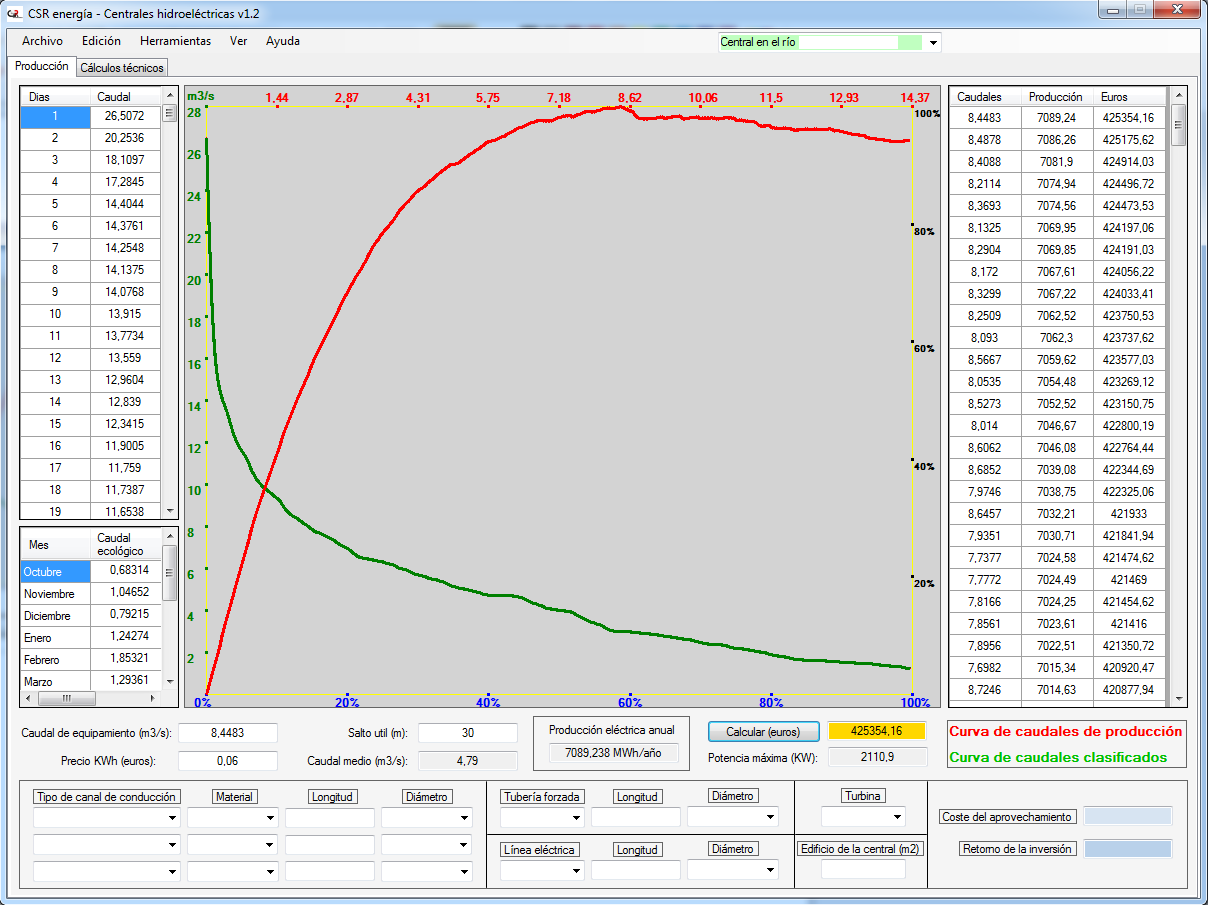
Task: Click the right arrow of Mes table horizontal scrollbar
Action: [x=155, y=698]
